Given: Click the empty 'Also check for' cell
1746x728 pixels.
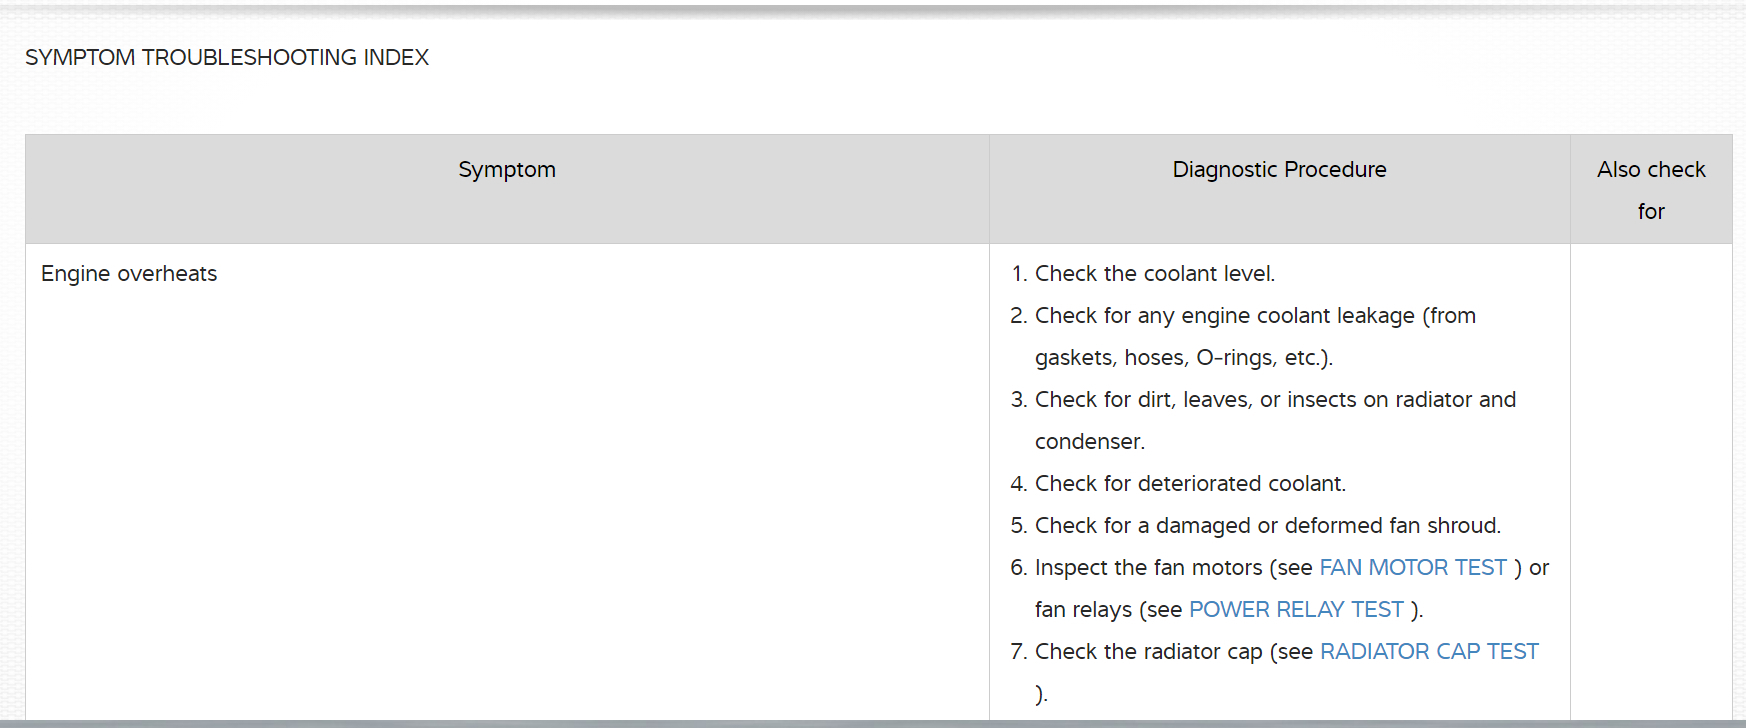Looking at the screenshot, I should pos(1651,480).
